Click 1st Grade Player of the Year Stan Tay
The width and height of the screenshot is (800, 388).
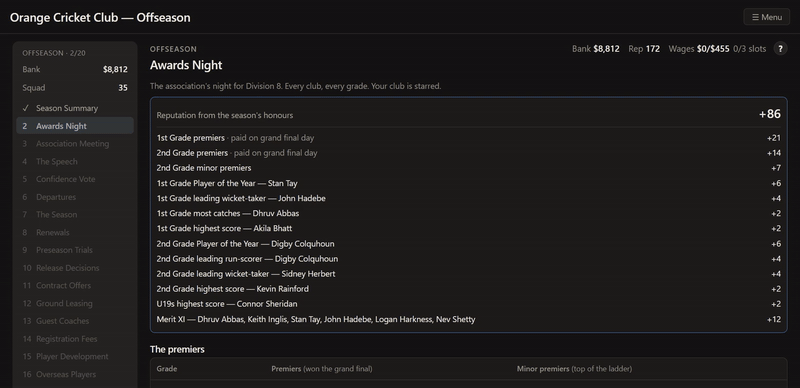pos(468,183)
